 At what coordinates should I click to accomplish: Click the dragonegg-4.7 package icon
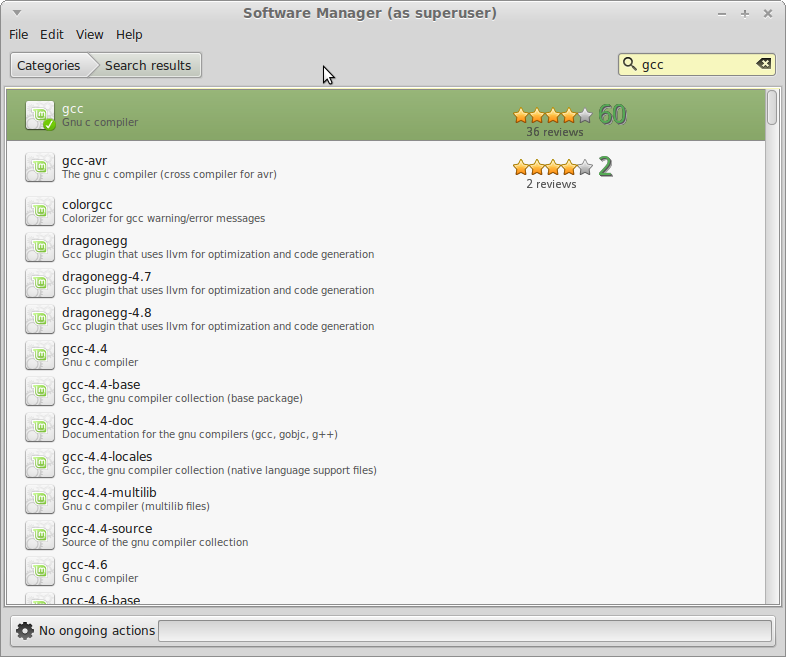(x=40, y=283)
